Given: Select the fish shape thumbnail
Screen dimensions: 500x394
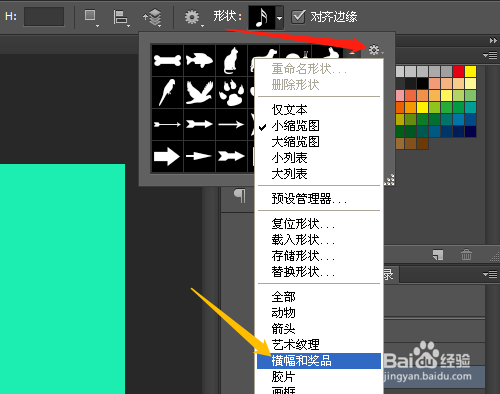Looking at the screenshot, I should pyautogui.click(x=199, y=60).
